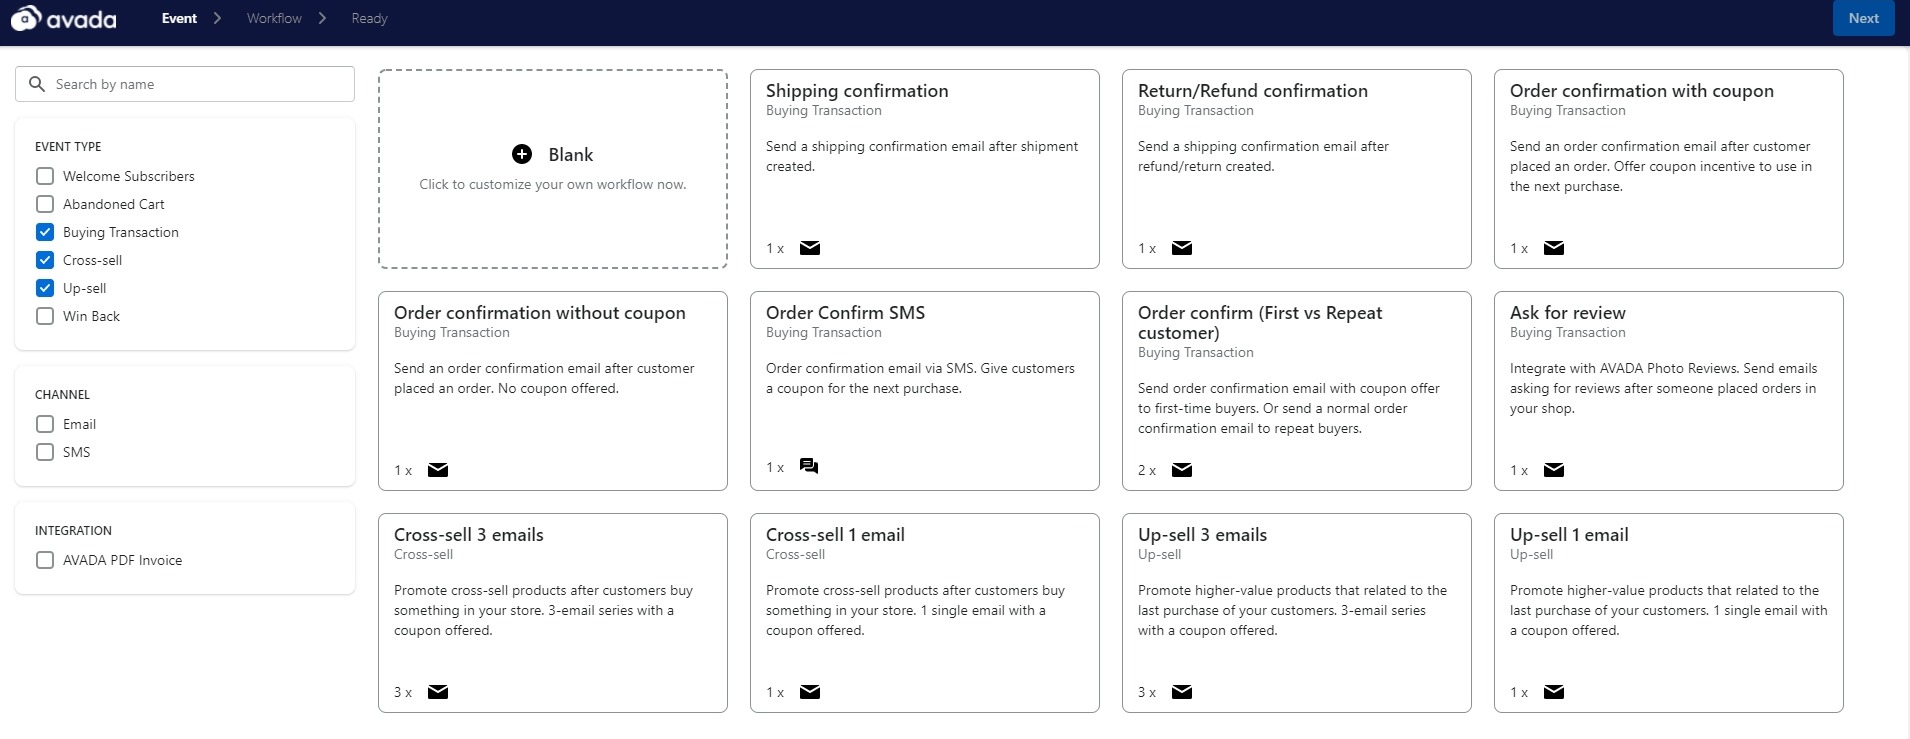Choose the Up-sell 1 email template
The width and height of the screenshot is (1910, 739).
pyautogui.click(x=1668, y=612)
